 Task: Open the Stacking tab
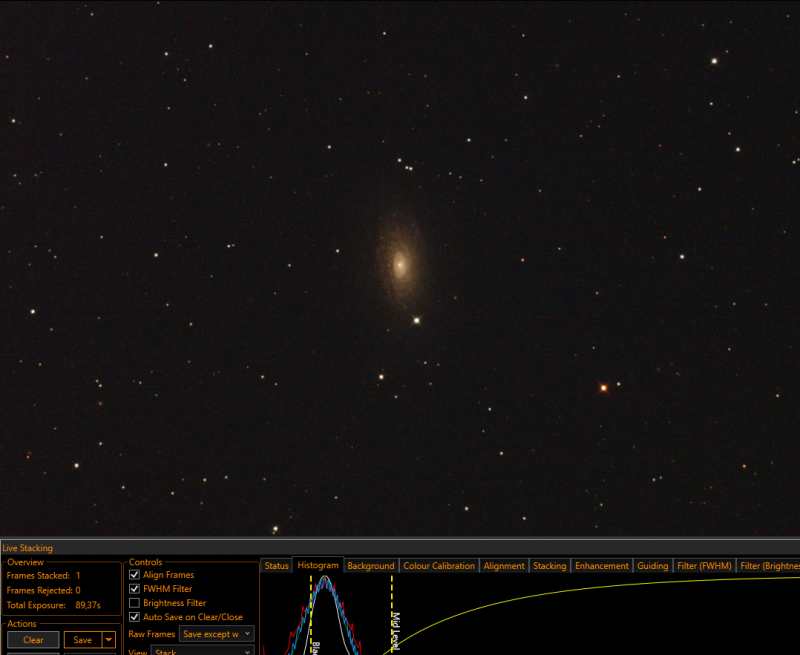pos(549,566)
